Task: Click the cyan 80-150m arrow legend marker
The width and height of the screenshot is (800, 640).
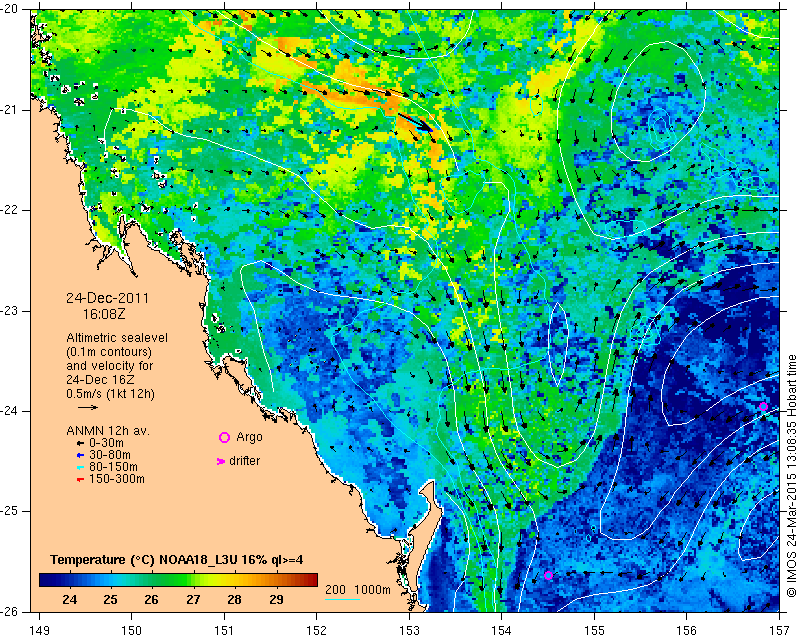Action: (80, 467)
